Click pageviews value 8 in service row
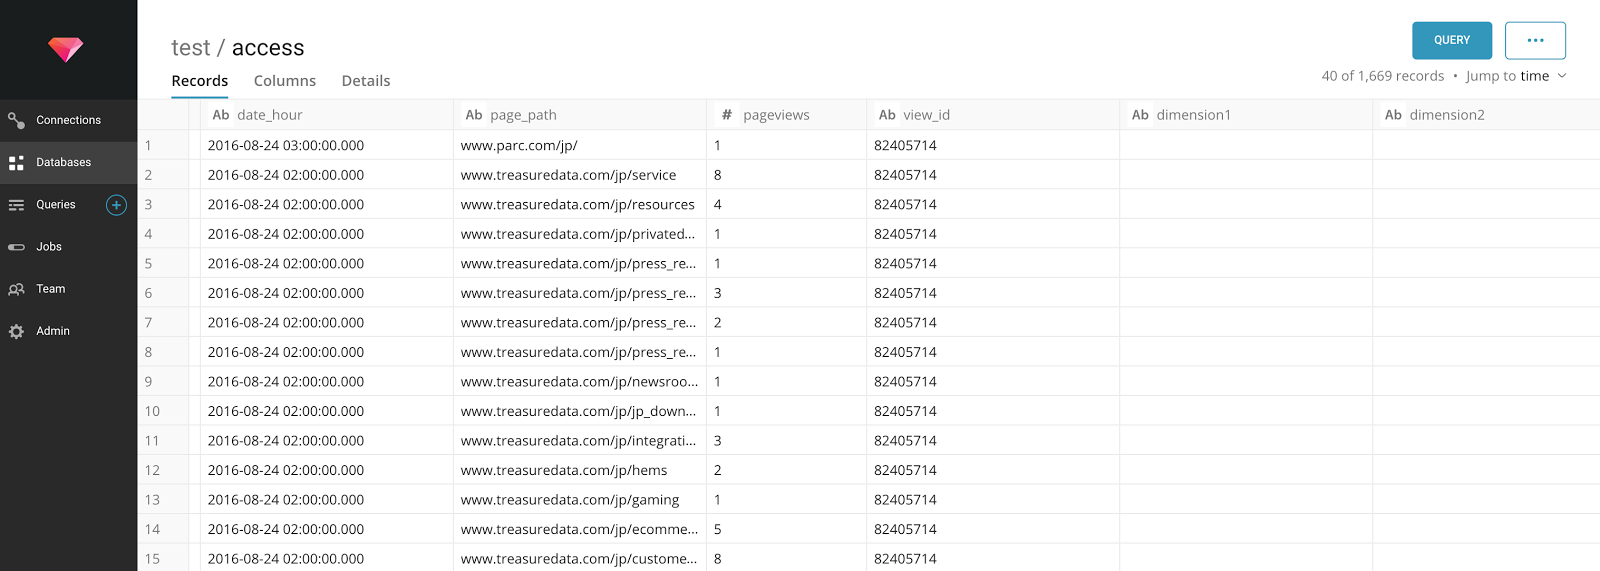The height and width of the screenshot is (571, 1600). tap(787, 175)
